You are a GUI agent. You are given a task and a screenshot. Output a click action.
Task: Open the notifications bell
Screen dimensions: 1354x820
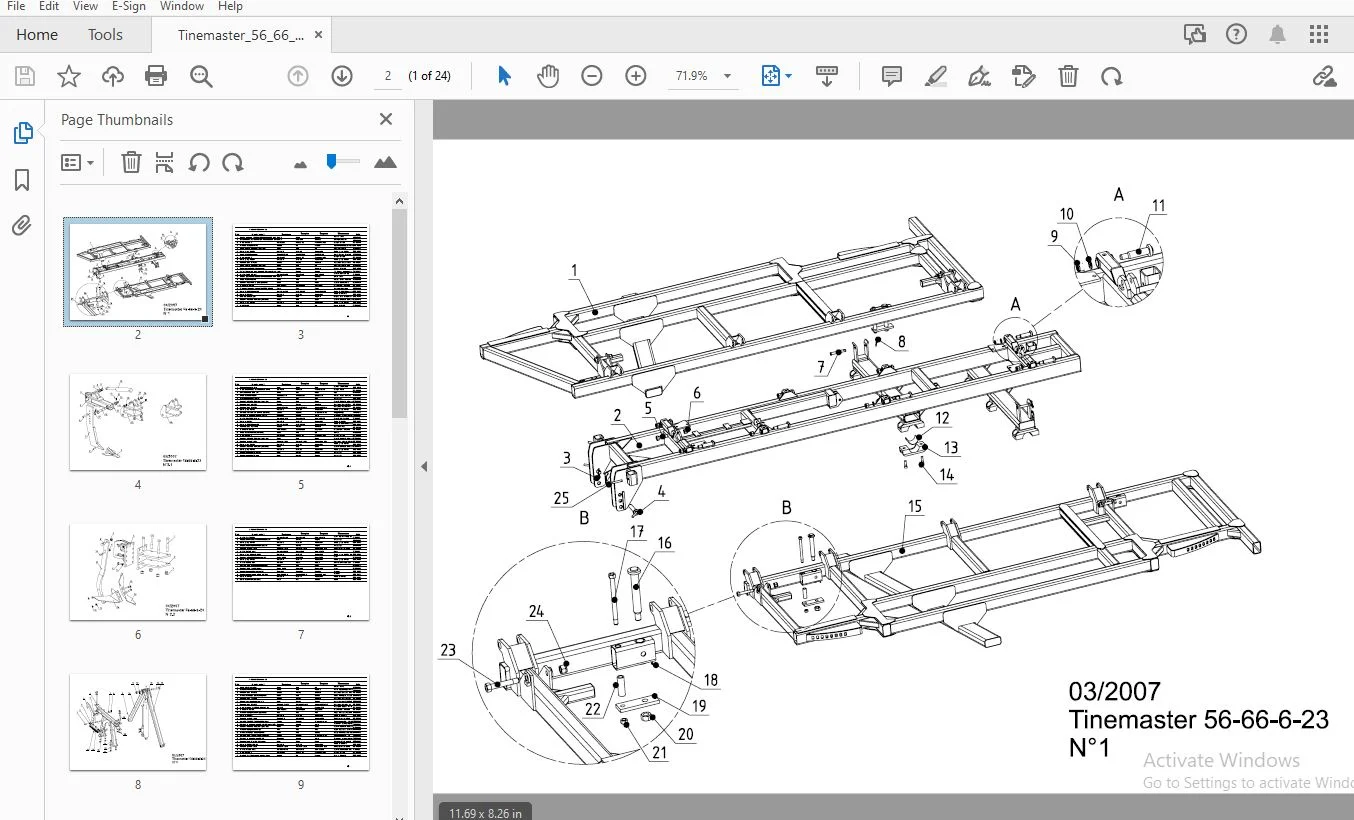coord(1278,34)
